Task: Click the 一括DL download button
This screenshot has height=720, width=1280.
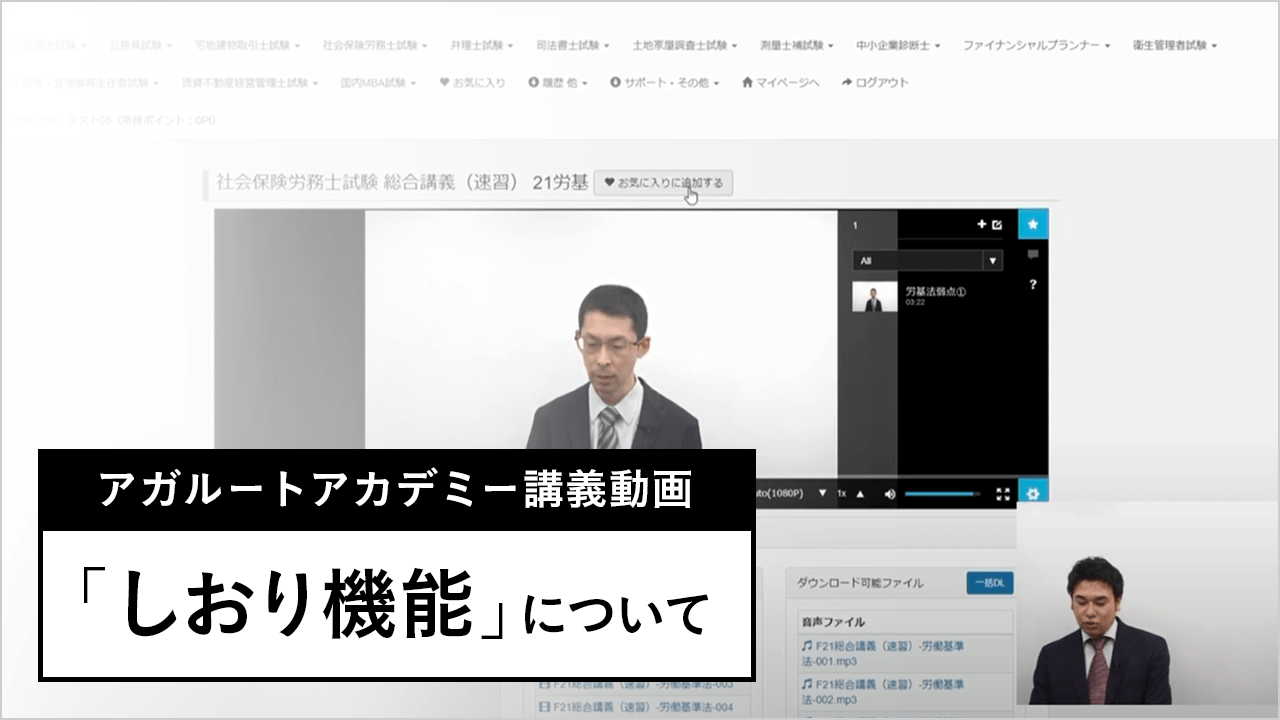Action: click(989, 583)
